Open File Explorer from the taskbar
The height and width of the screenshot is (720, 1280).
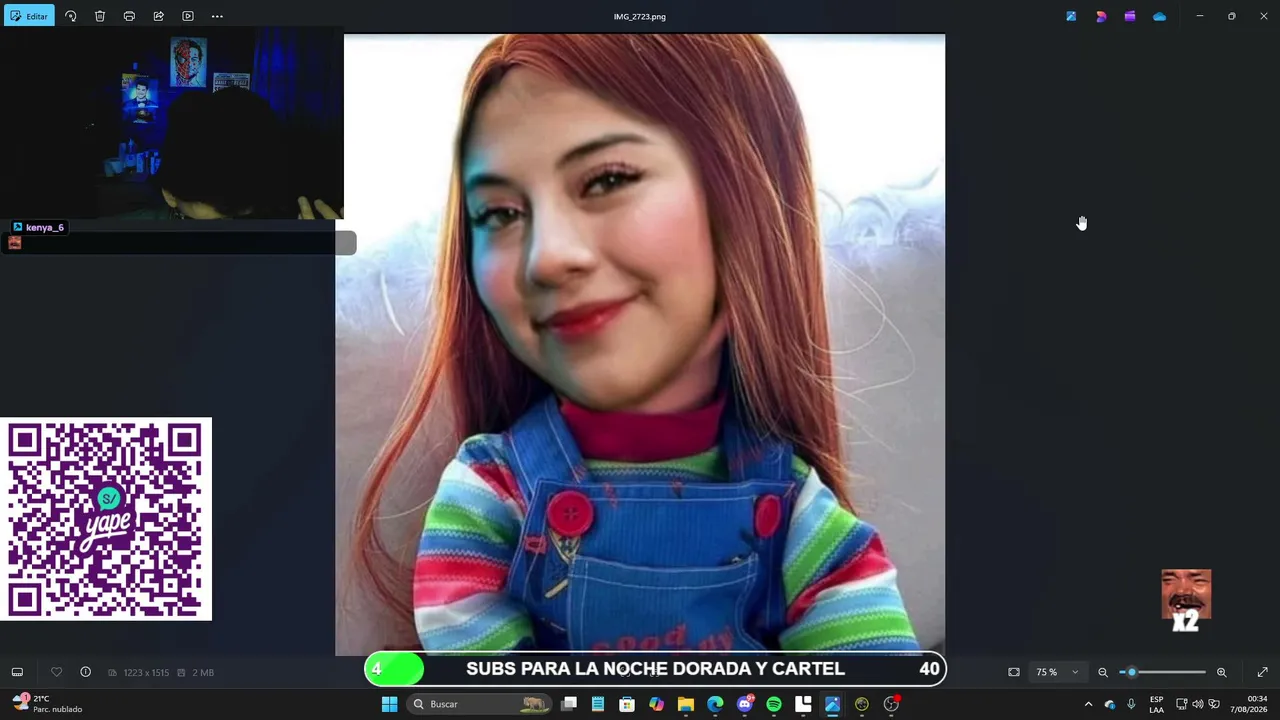pyautogui.click(x=686, y=704)
